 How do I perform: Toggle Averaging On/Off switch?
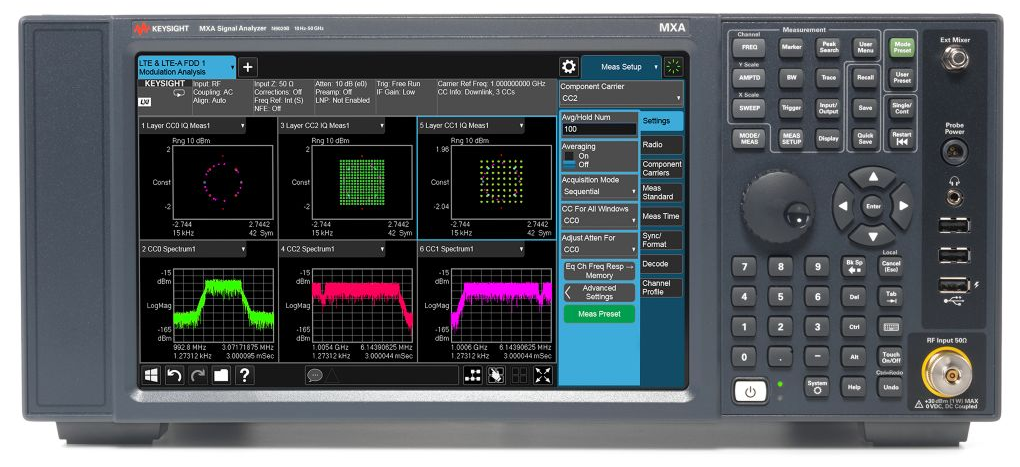[x=569, y=160]
